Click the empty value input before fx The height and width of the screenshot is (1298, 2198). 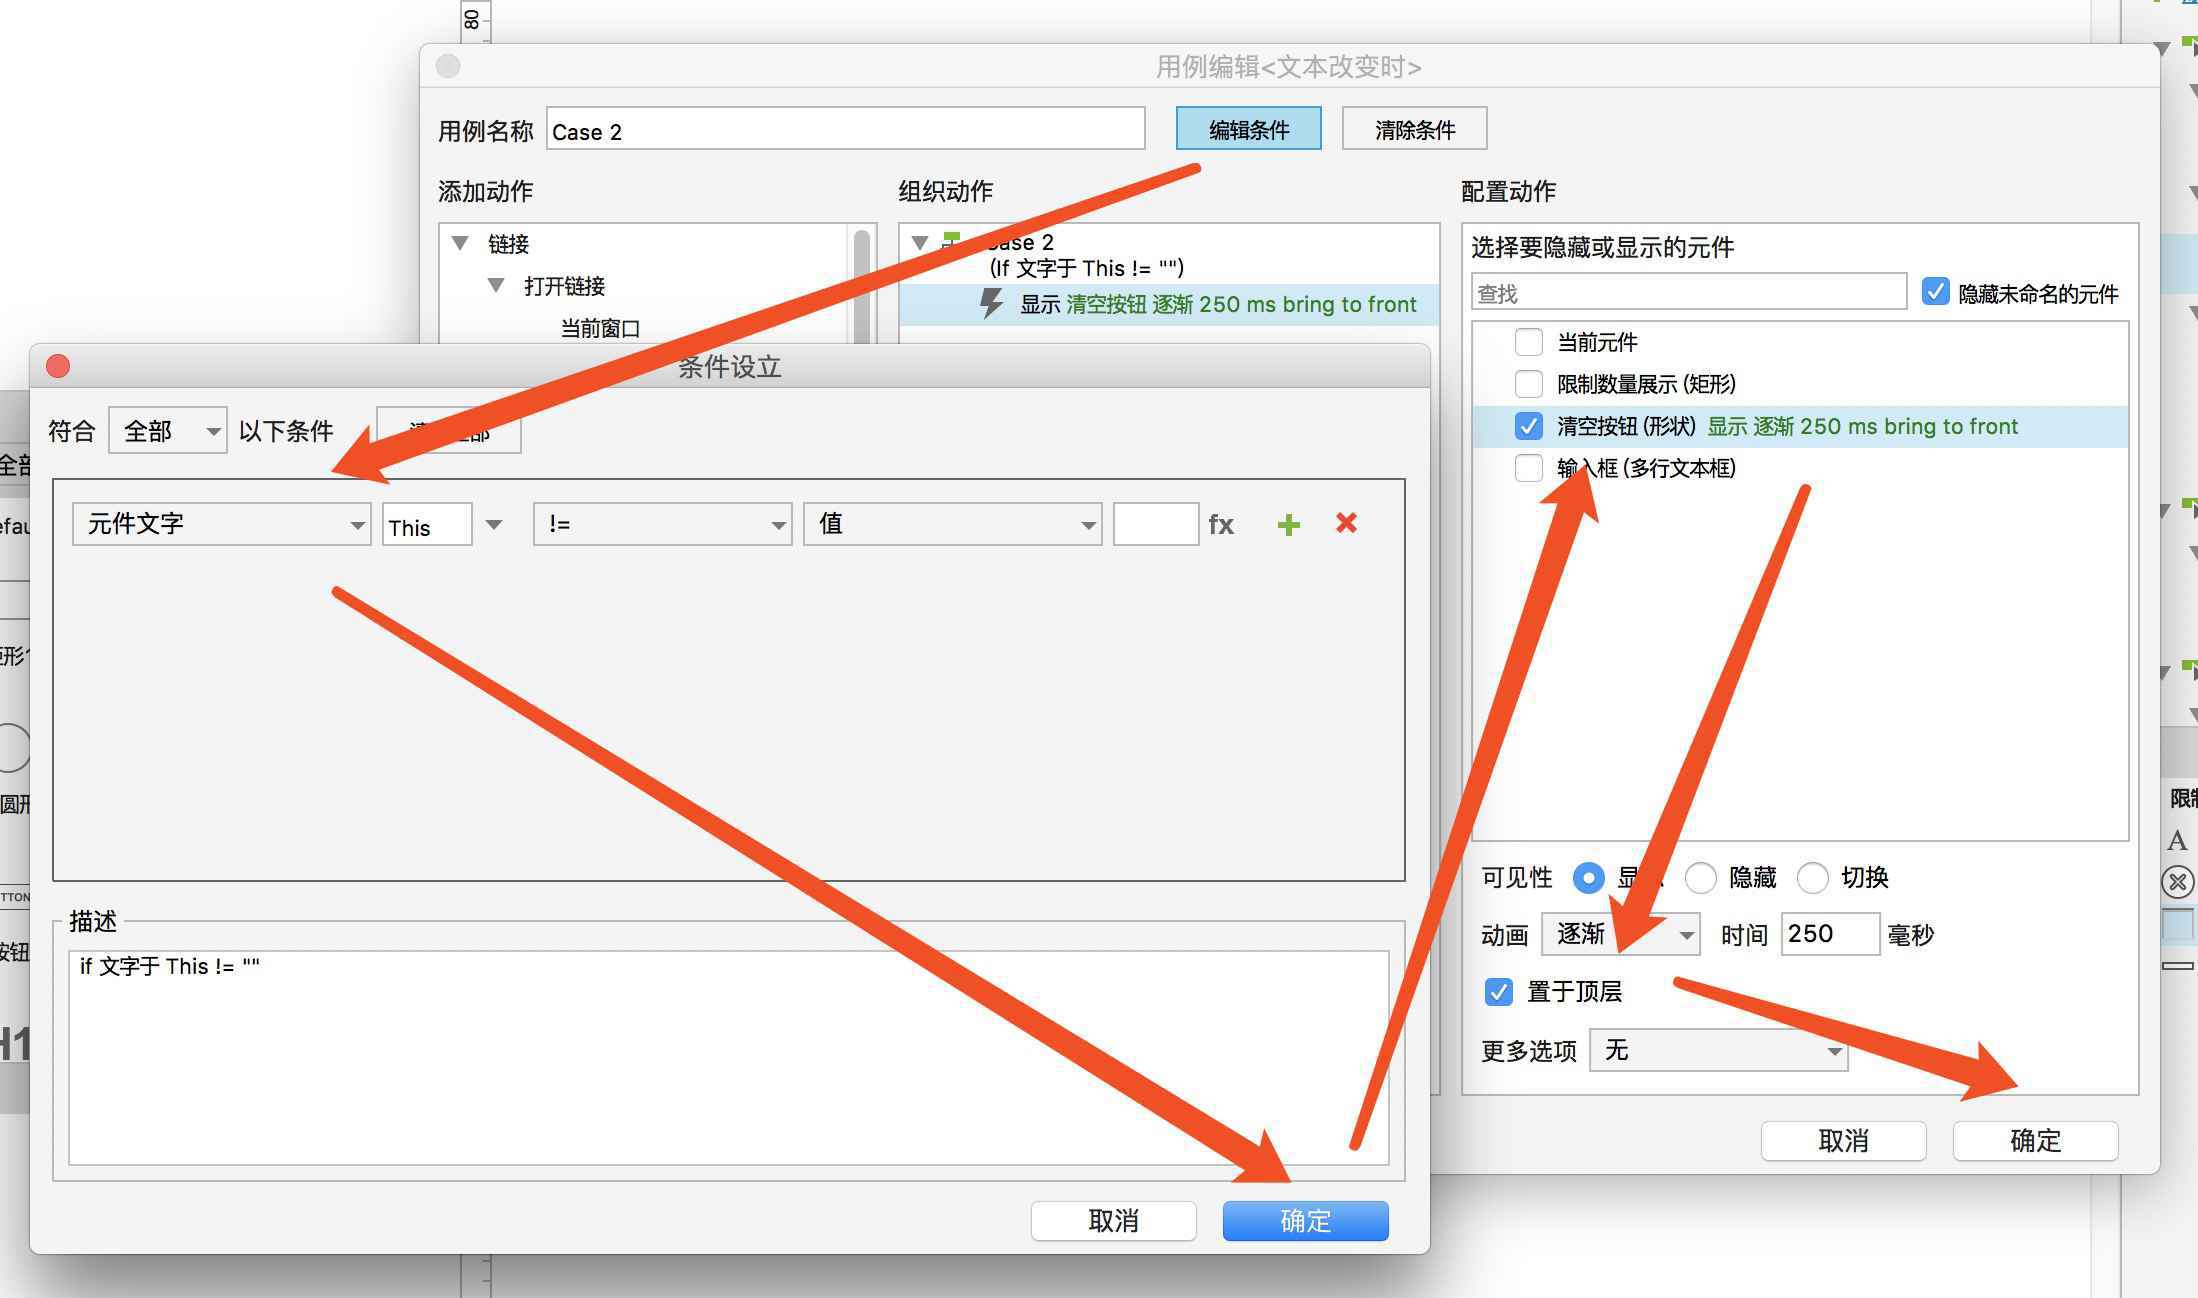tap(1156, 524)
